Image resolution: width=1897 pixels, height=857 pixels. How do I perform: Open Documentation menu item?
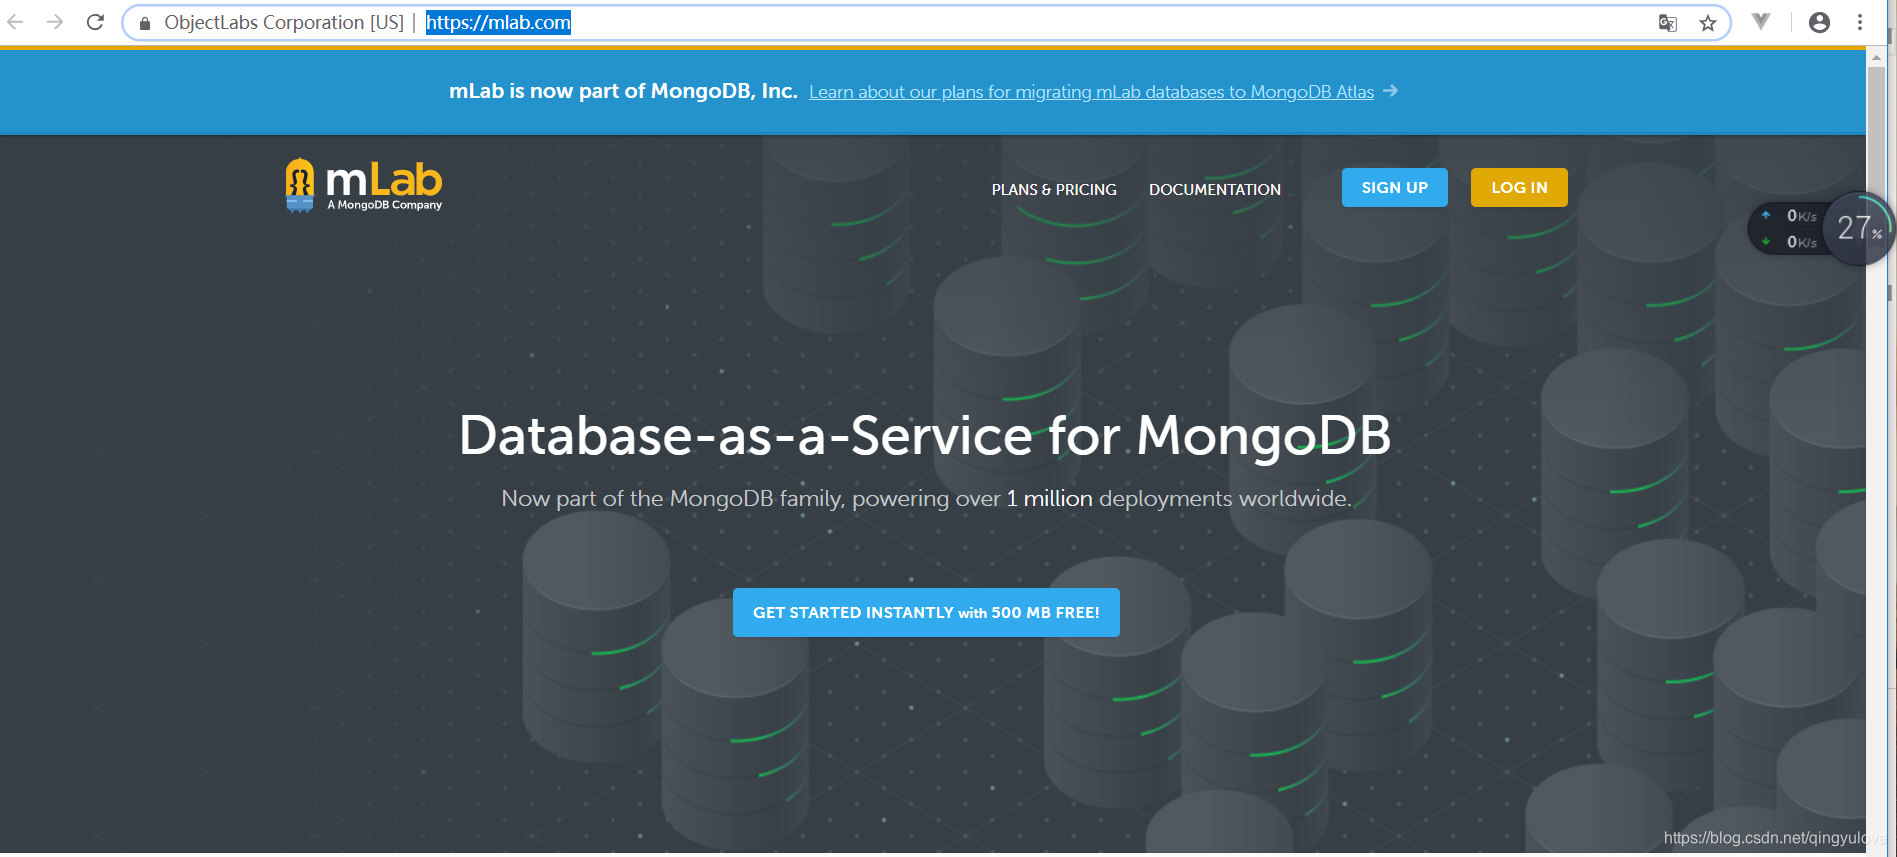click(x=1215, y=189)
